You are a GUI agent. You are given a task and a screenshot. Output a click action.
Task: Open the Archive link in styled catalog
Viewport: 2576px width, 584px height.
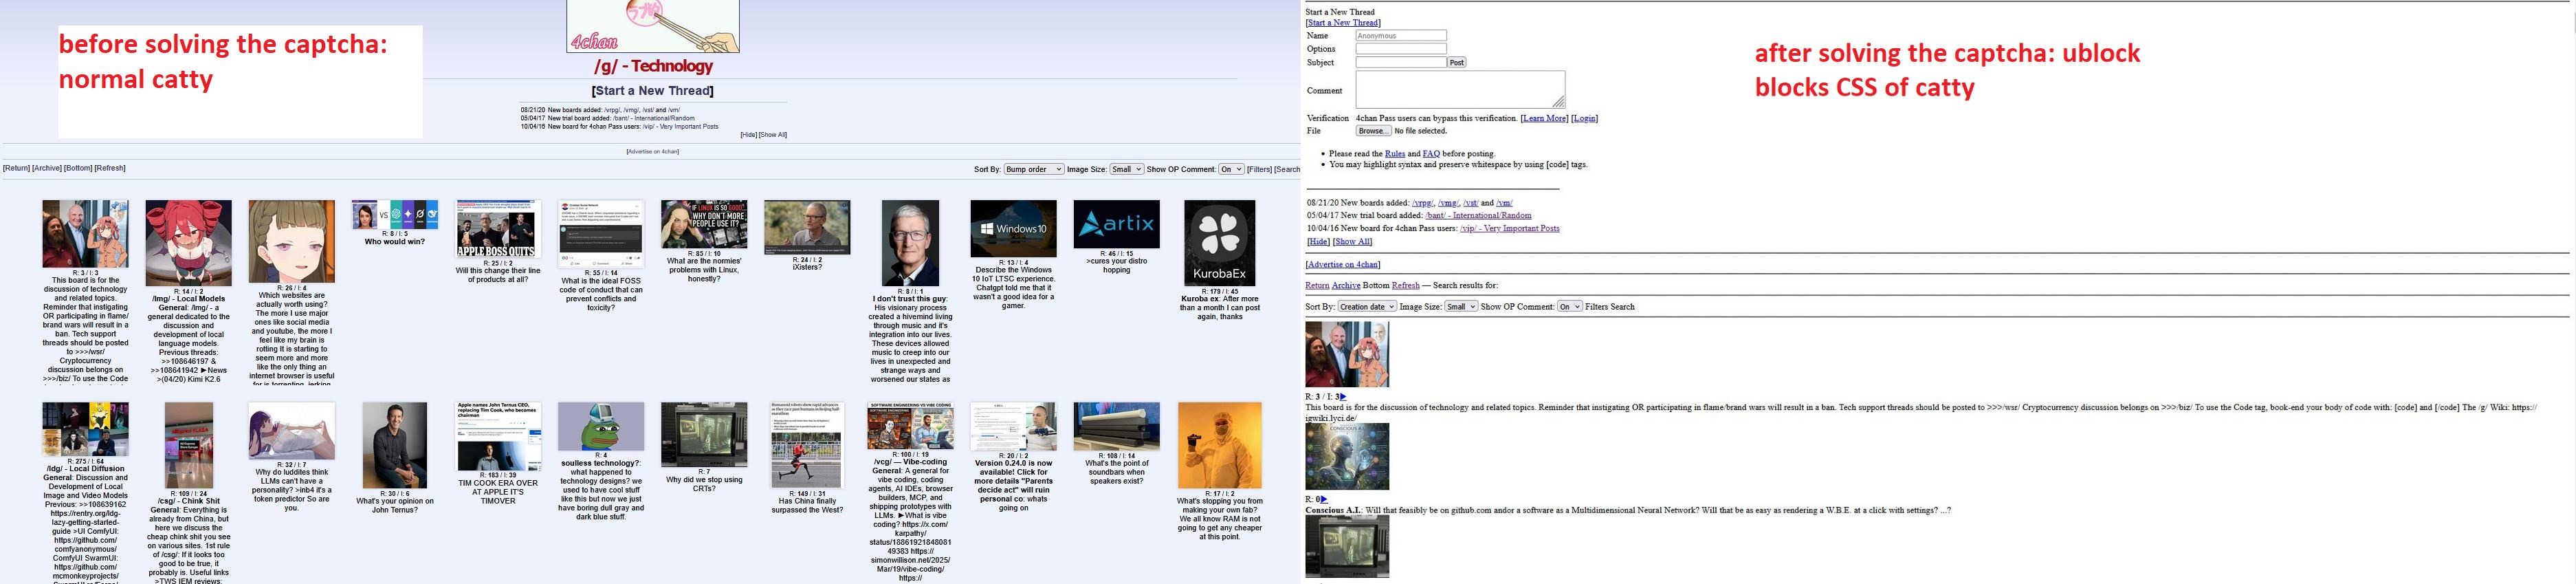coord(47,168)
